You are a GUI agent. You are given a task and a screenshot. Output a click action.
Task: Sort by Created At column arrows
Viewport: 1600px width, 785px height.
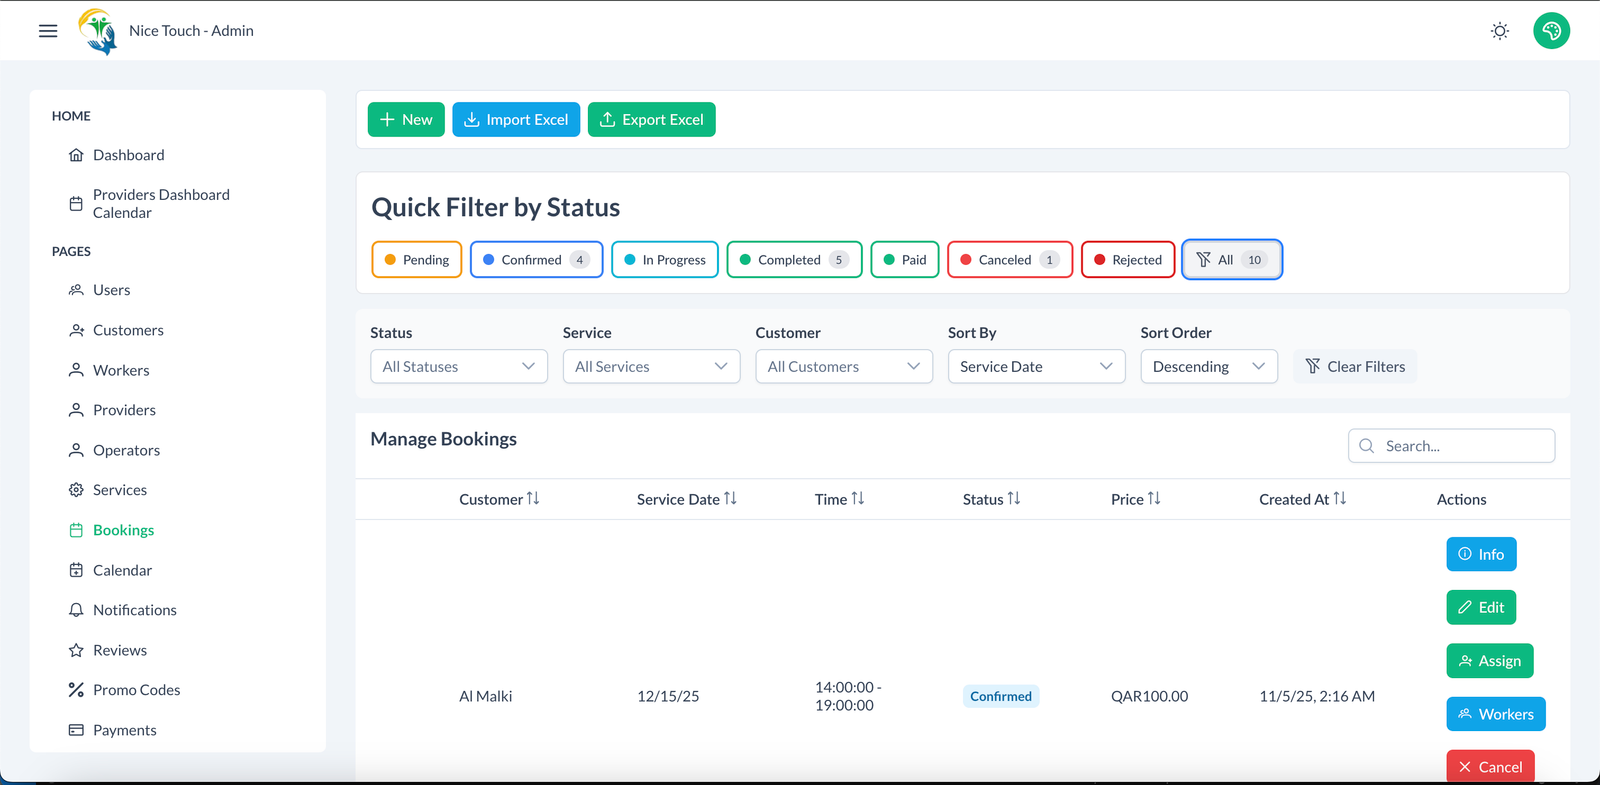1339,498
